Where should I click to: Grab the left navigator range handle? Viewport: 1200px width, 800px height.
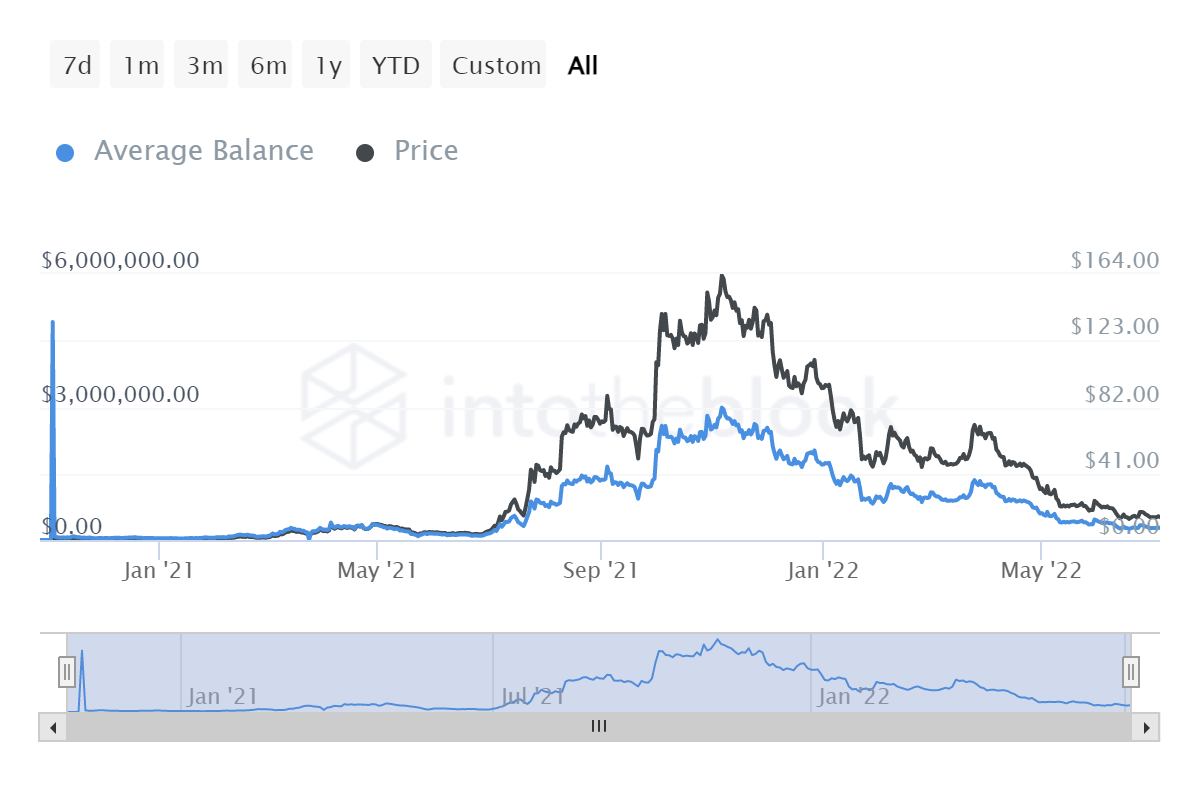click(67, 670)
